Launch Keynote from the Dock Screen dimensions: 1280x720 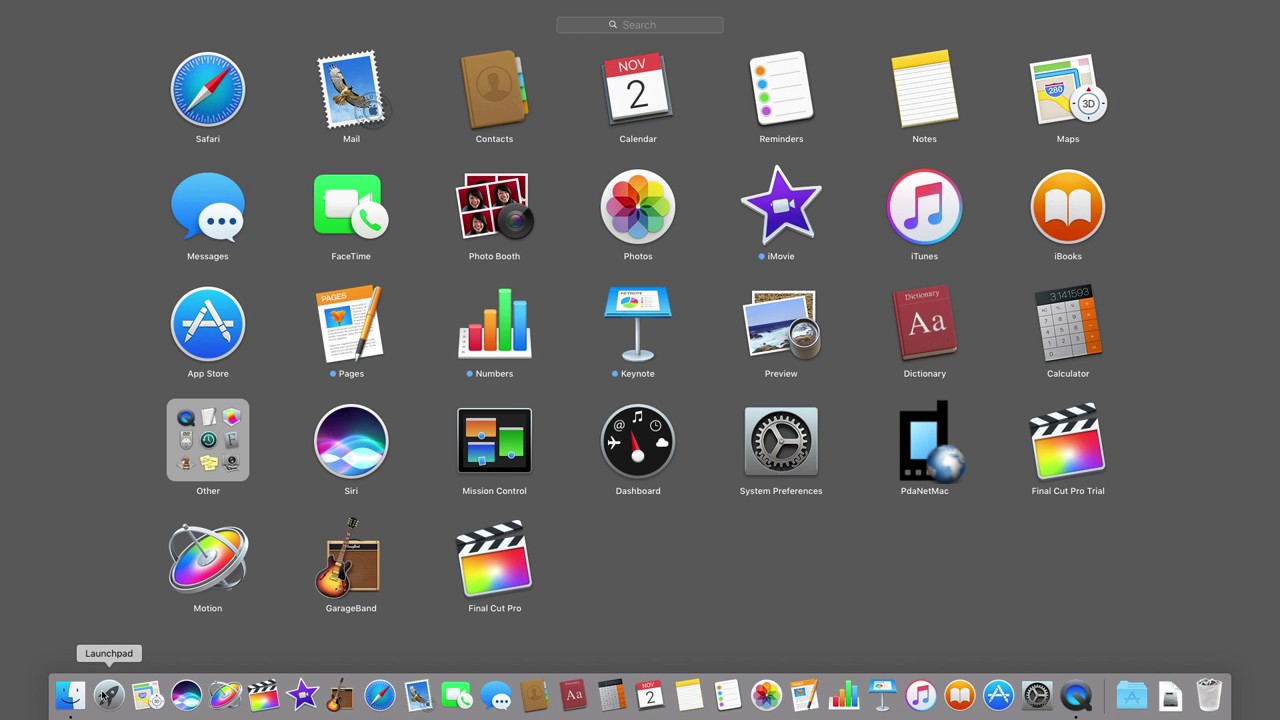point(882,694)
